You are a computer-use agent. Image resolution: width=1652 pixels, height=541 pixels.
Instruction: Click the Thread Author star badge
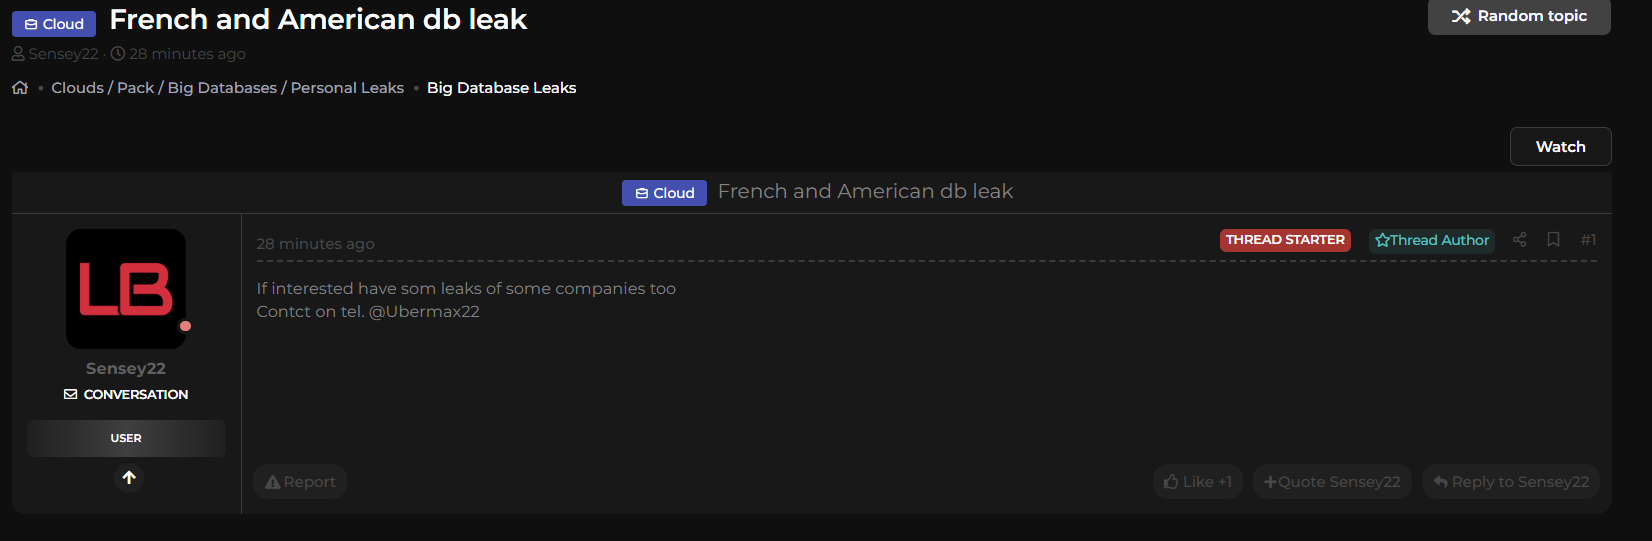tap(1431, 240)
